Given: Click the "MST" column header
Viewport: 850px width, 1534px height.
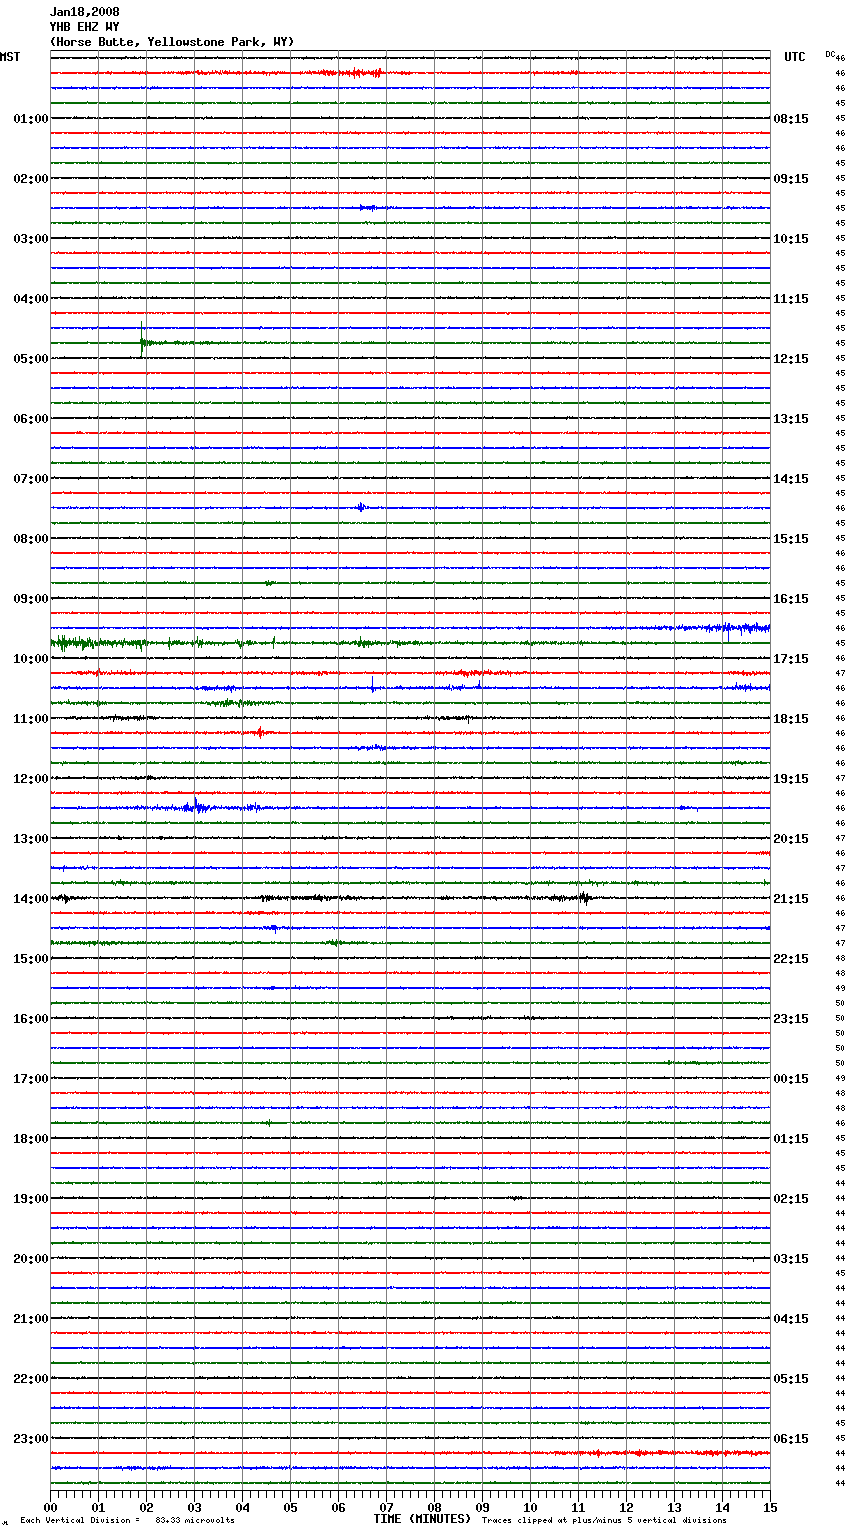Looking at the screenshot, I should [10, 57].
